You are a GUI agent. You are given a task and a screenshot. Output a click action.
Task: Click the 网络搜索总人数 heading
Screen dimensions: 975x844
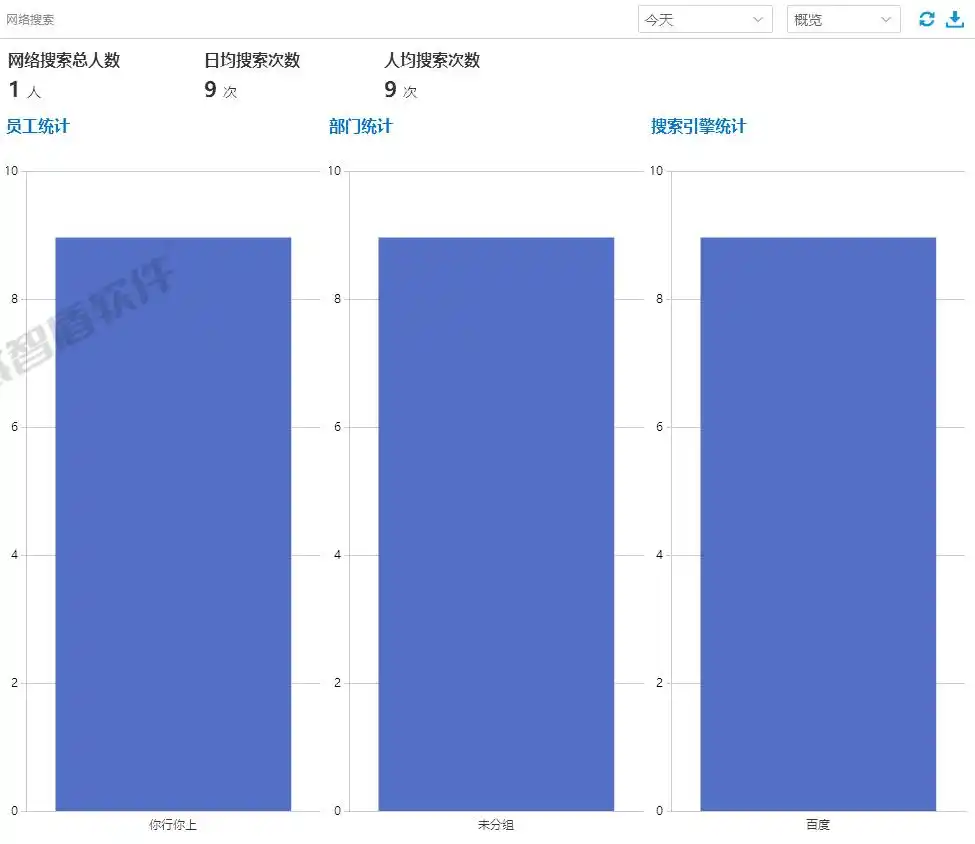pos(63,60)
